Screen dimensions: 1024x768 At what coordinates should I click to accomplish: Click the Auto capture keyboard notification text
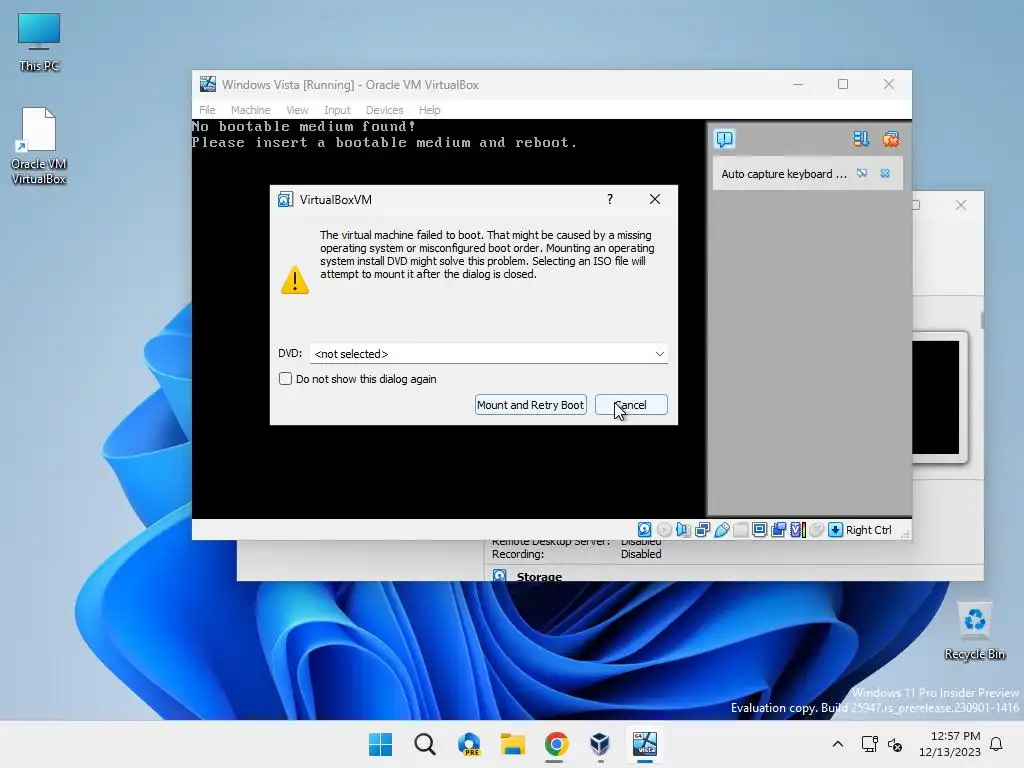784,174
